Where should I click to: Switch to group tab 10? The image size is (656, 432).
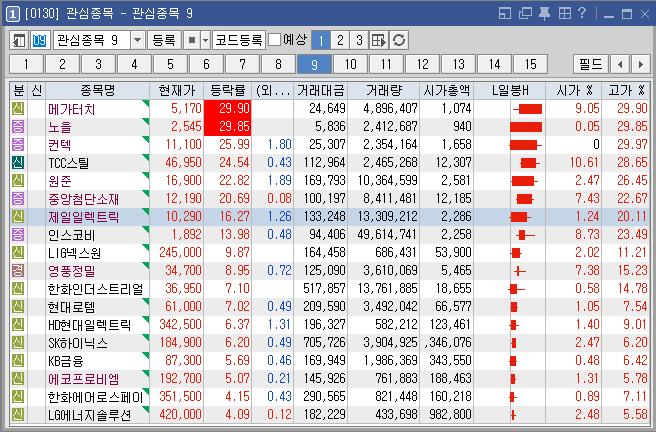point(350,64)
